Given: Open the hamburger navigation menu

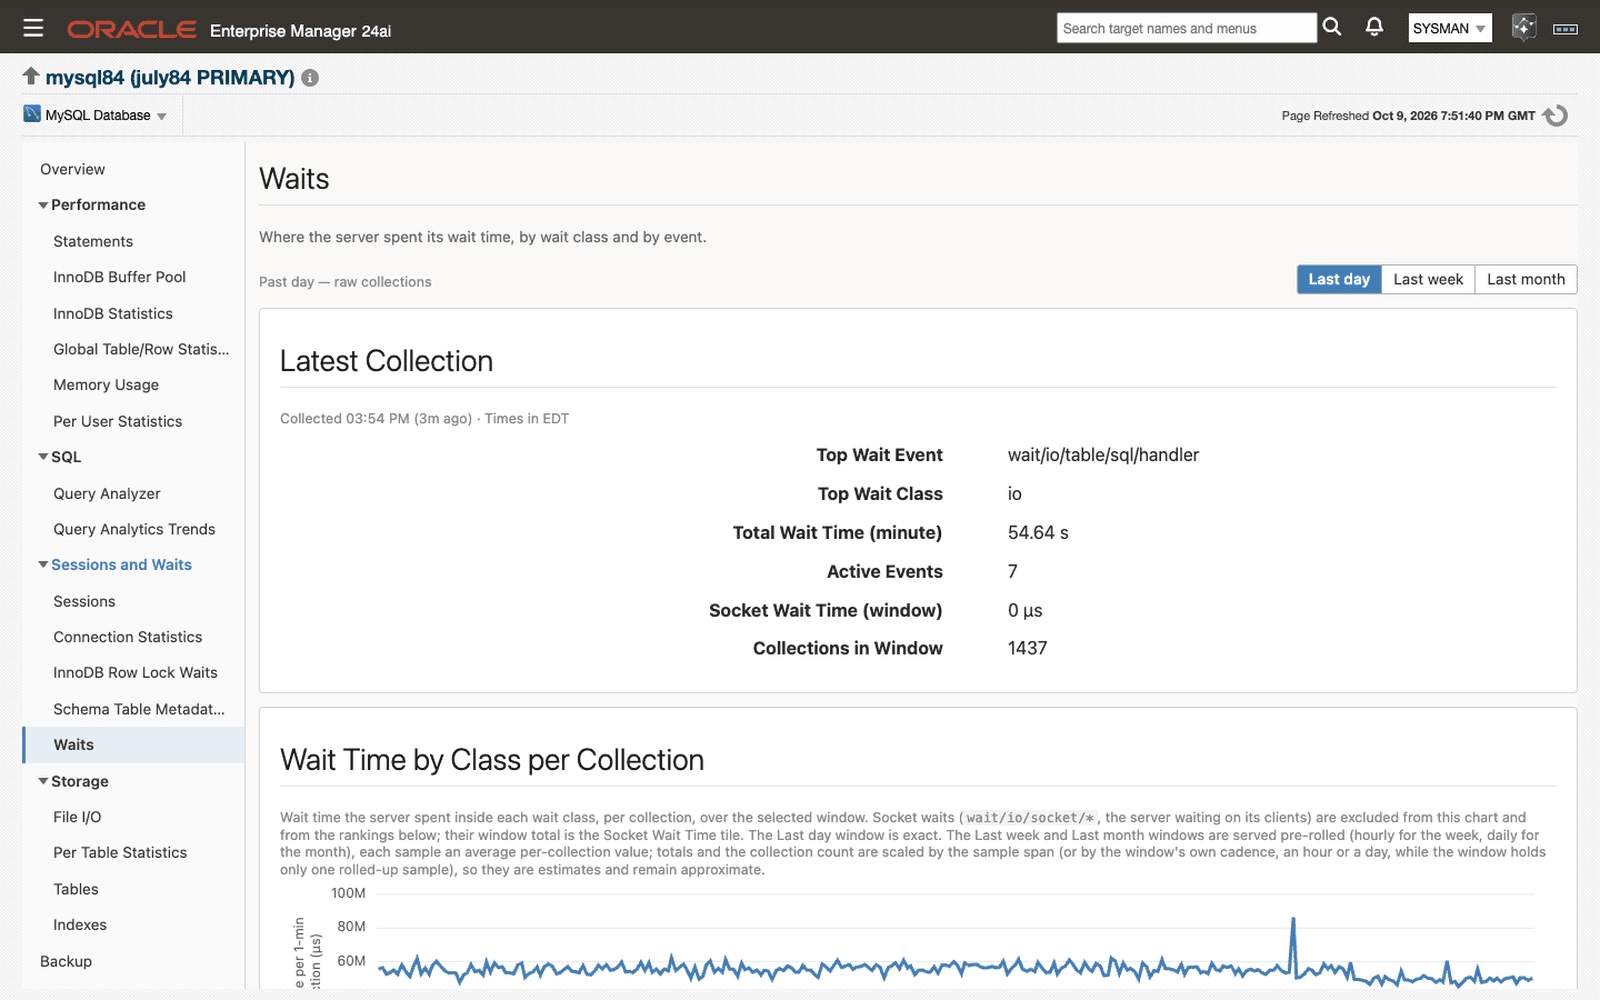Looking at the screenshot, I should 33,28.
